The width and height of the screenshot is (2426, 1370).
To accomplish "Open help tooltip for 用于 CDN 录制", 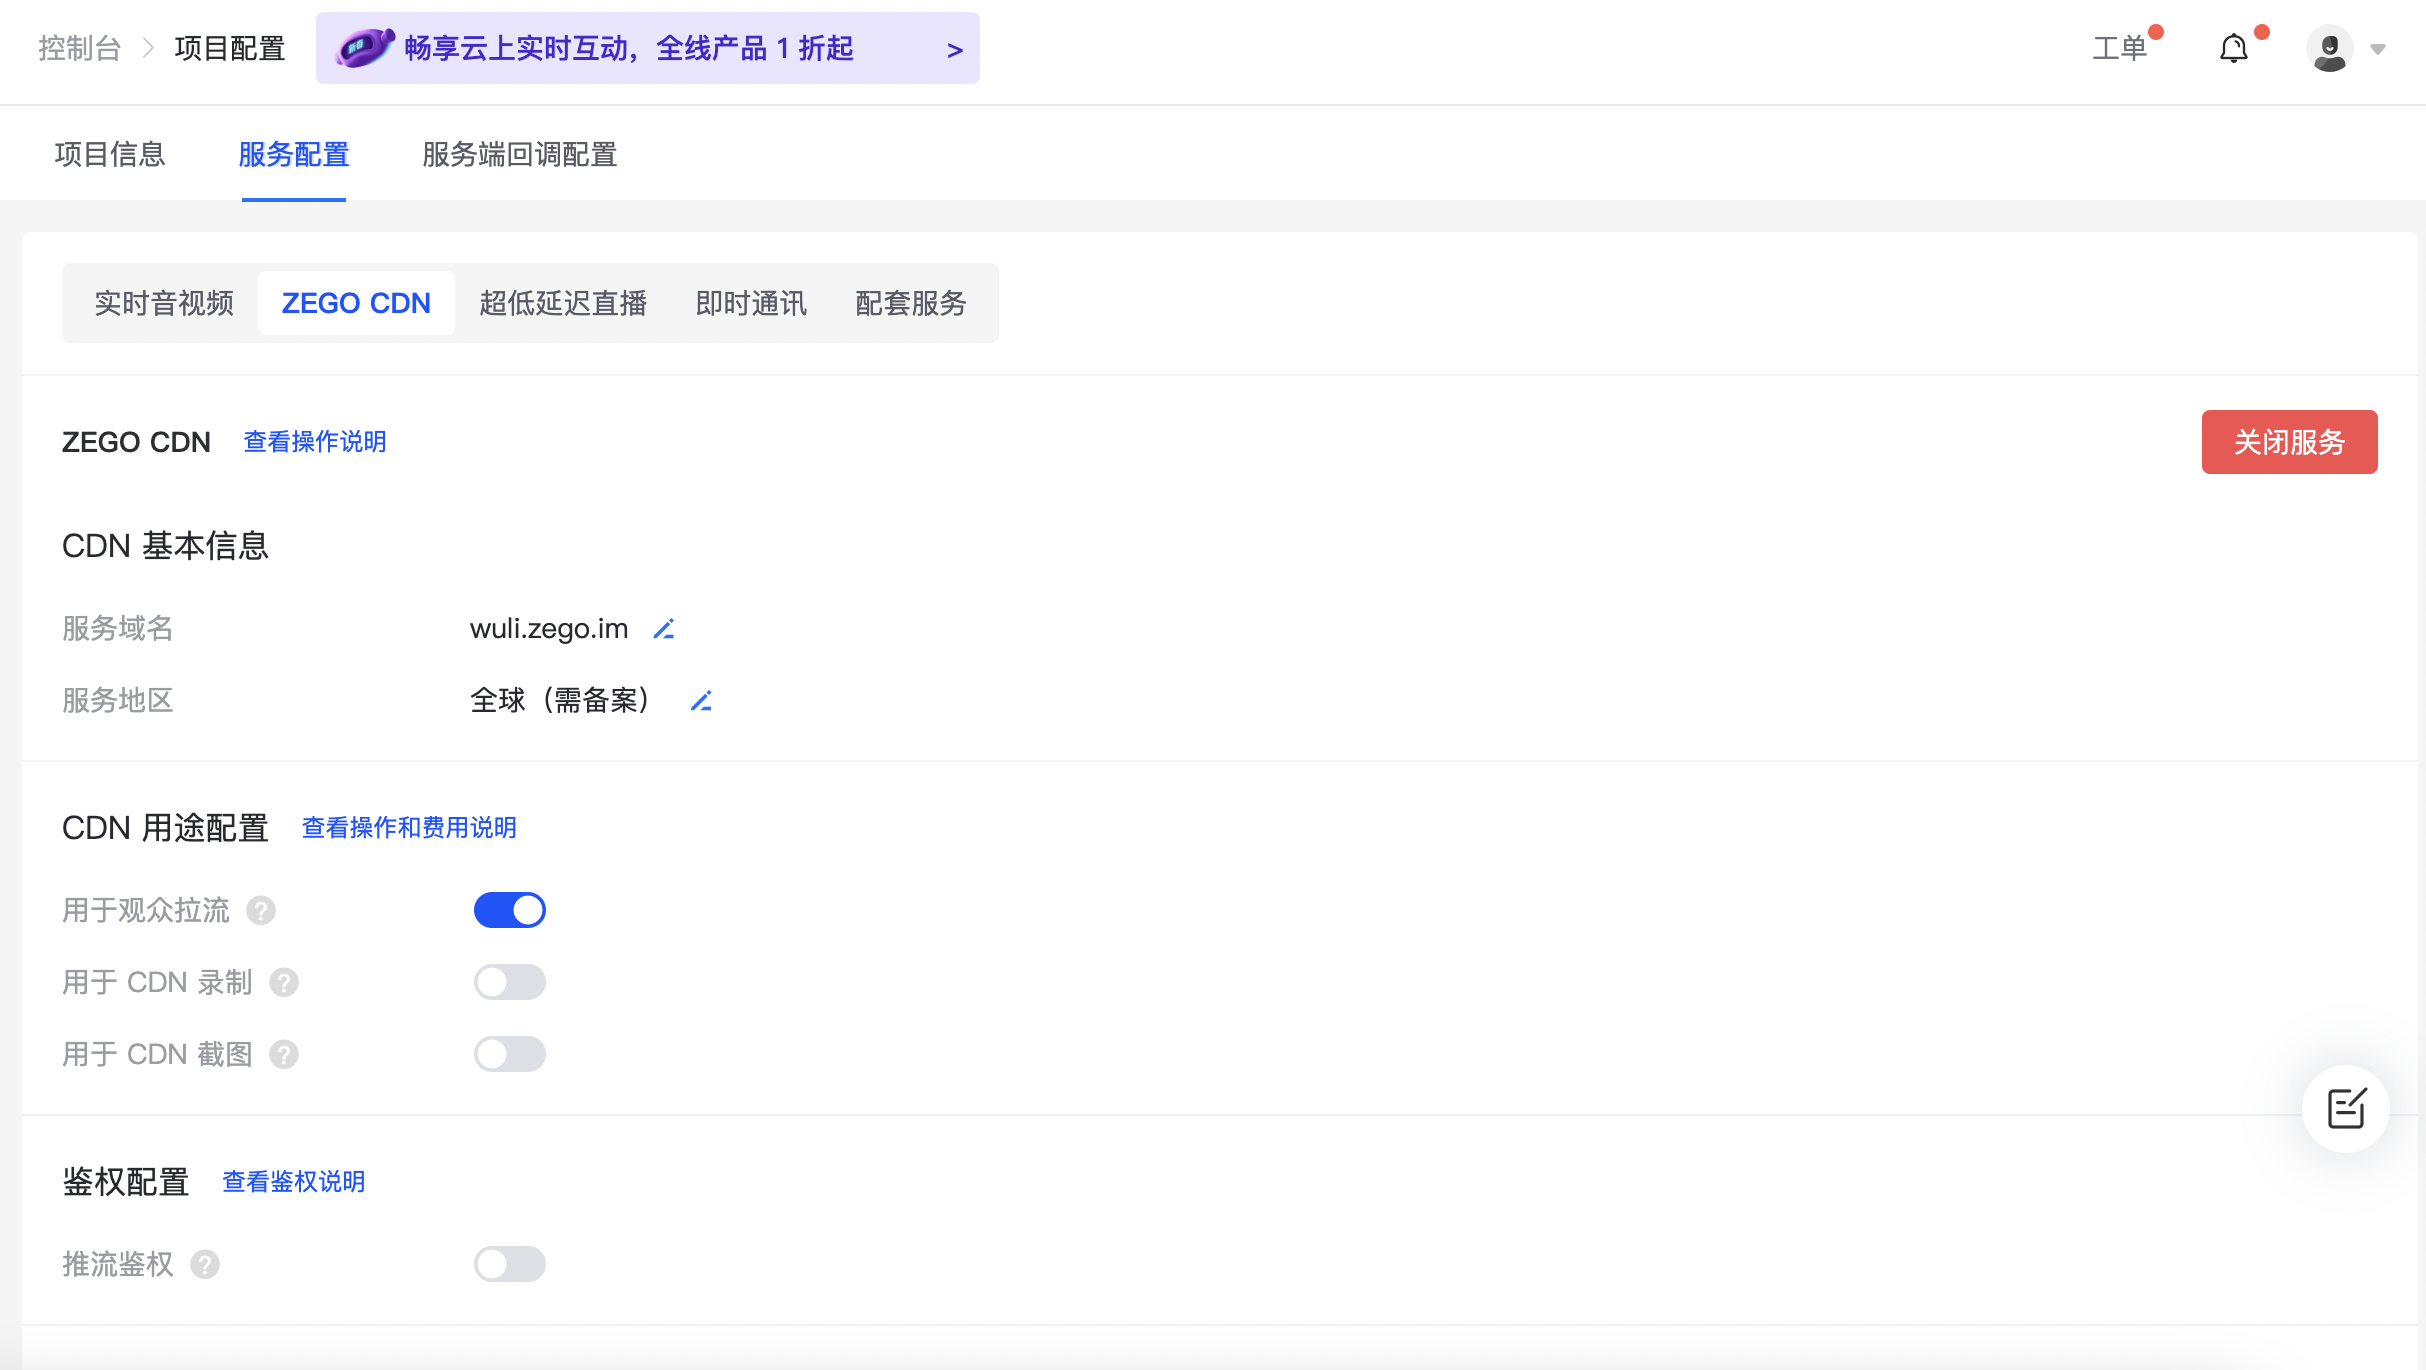I will coord(284,983).
